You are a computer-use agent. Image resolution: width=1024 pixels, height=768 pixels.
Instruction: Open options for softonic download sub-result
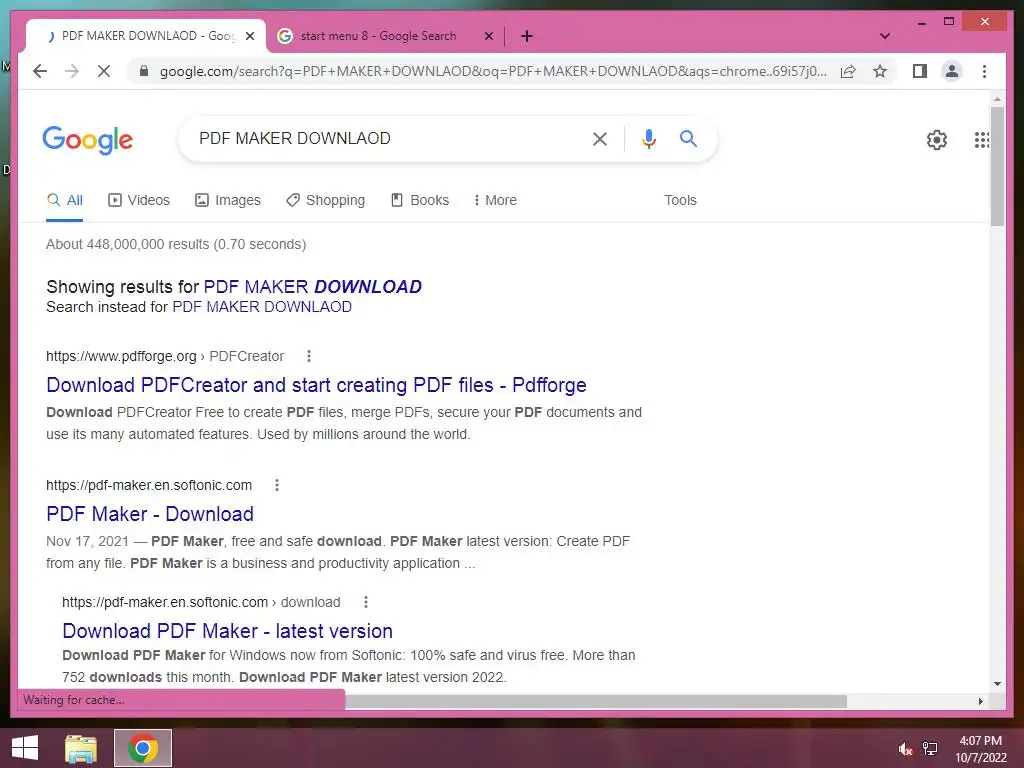(366, 602)
